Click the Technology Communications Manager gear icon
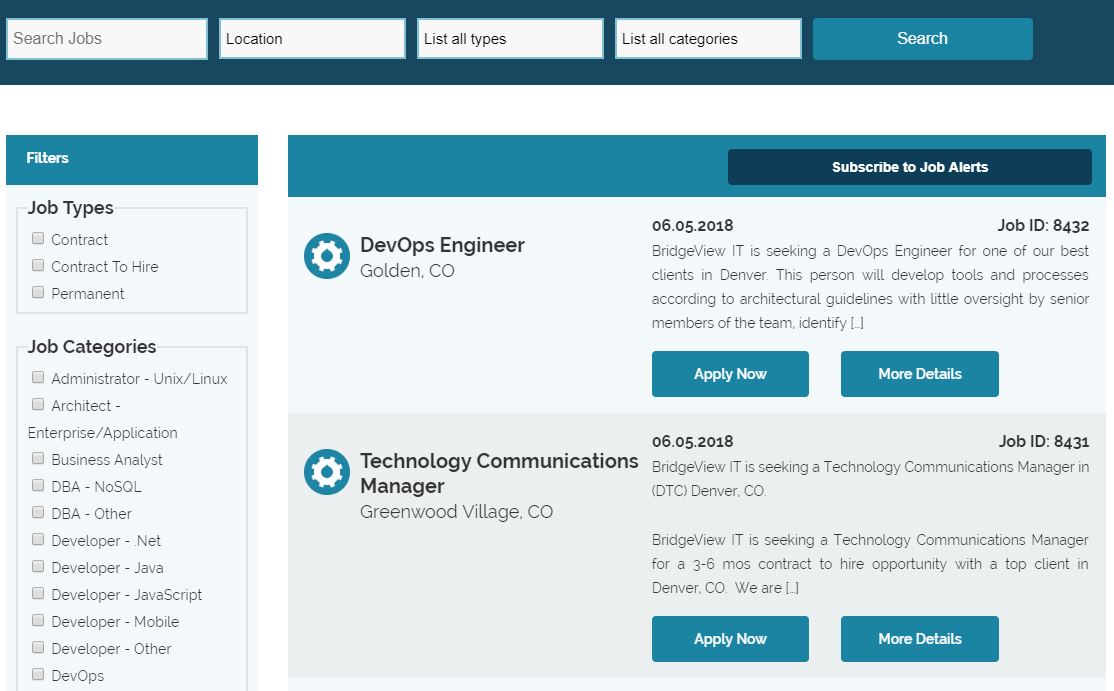Viewport: 1114px width, 691px height. click(326, 472)
